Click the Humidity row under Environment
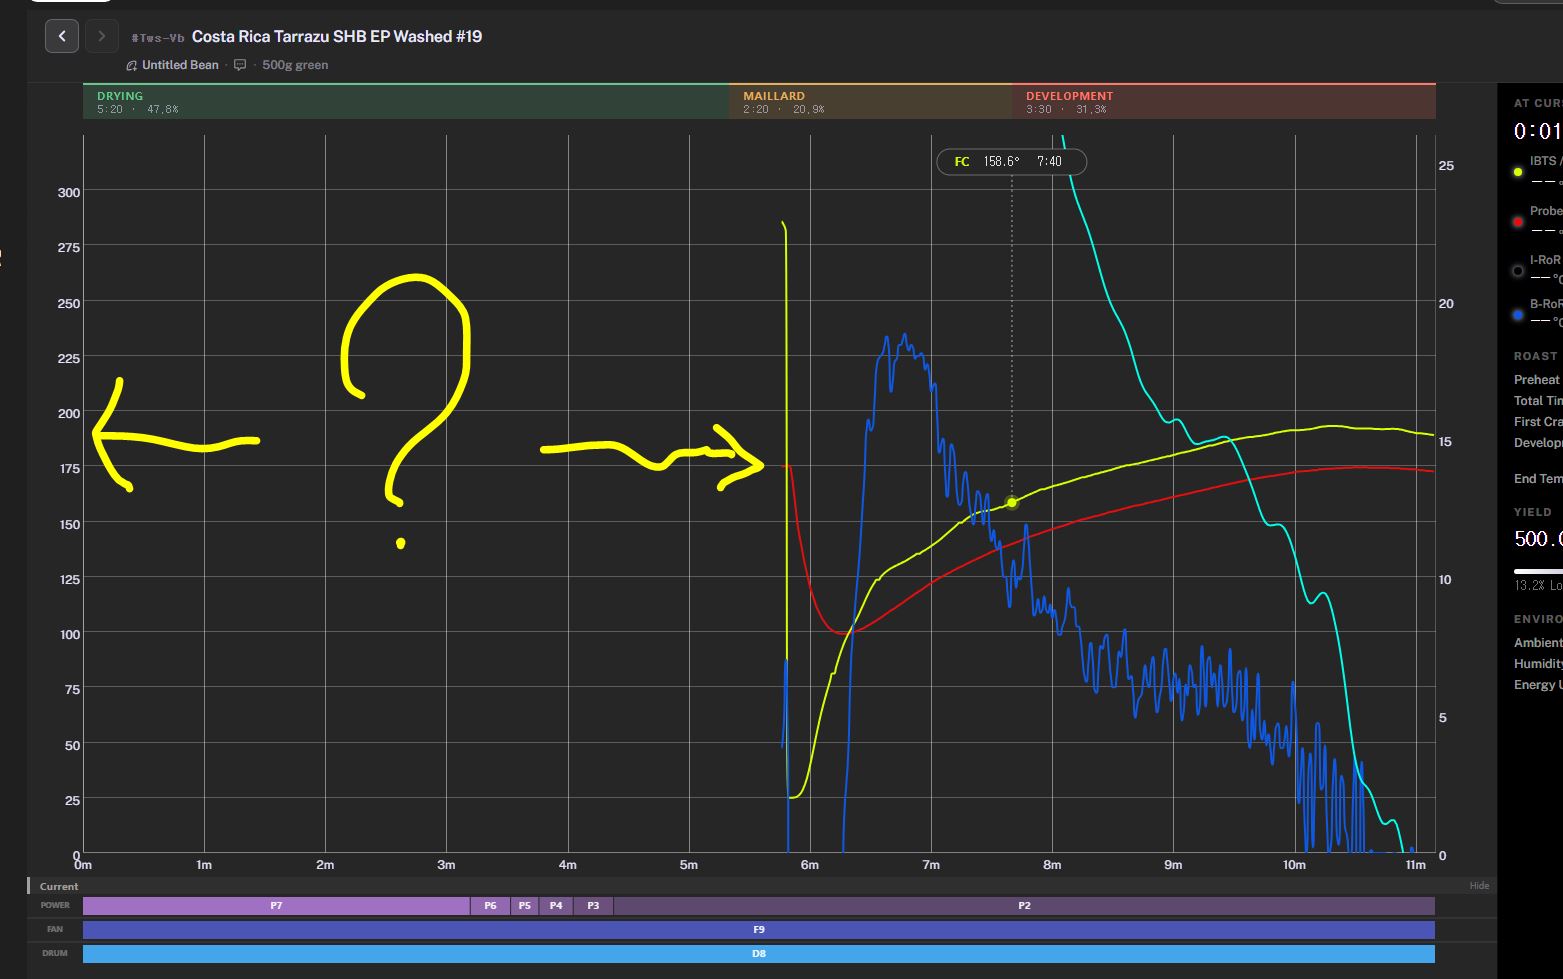Screen dimensions: 1563x979 click(x=1538, y=664)
